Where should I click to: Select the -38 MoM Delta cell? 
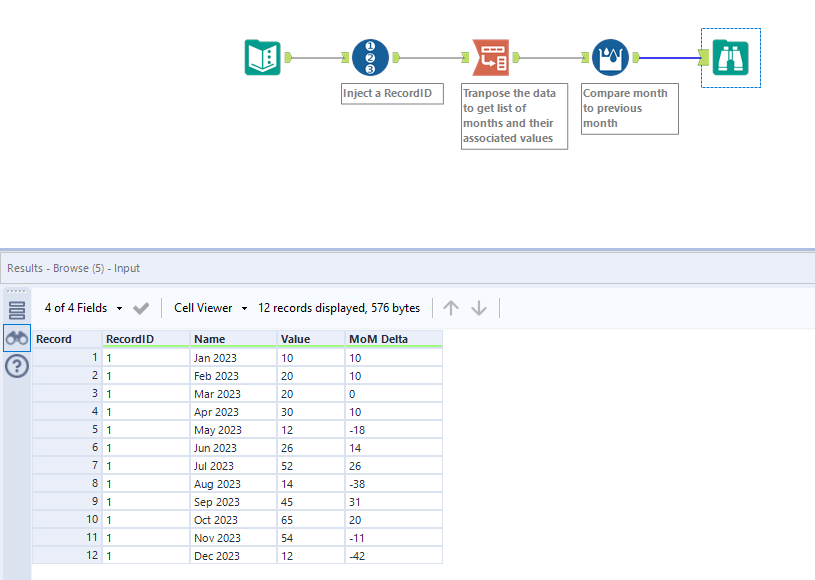coord(393,483)
